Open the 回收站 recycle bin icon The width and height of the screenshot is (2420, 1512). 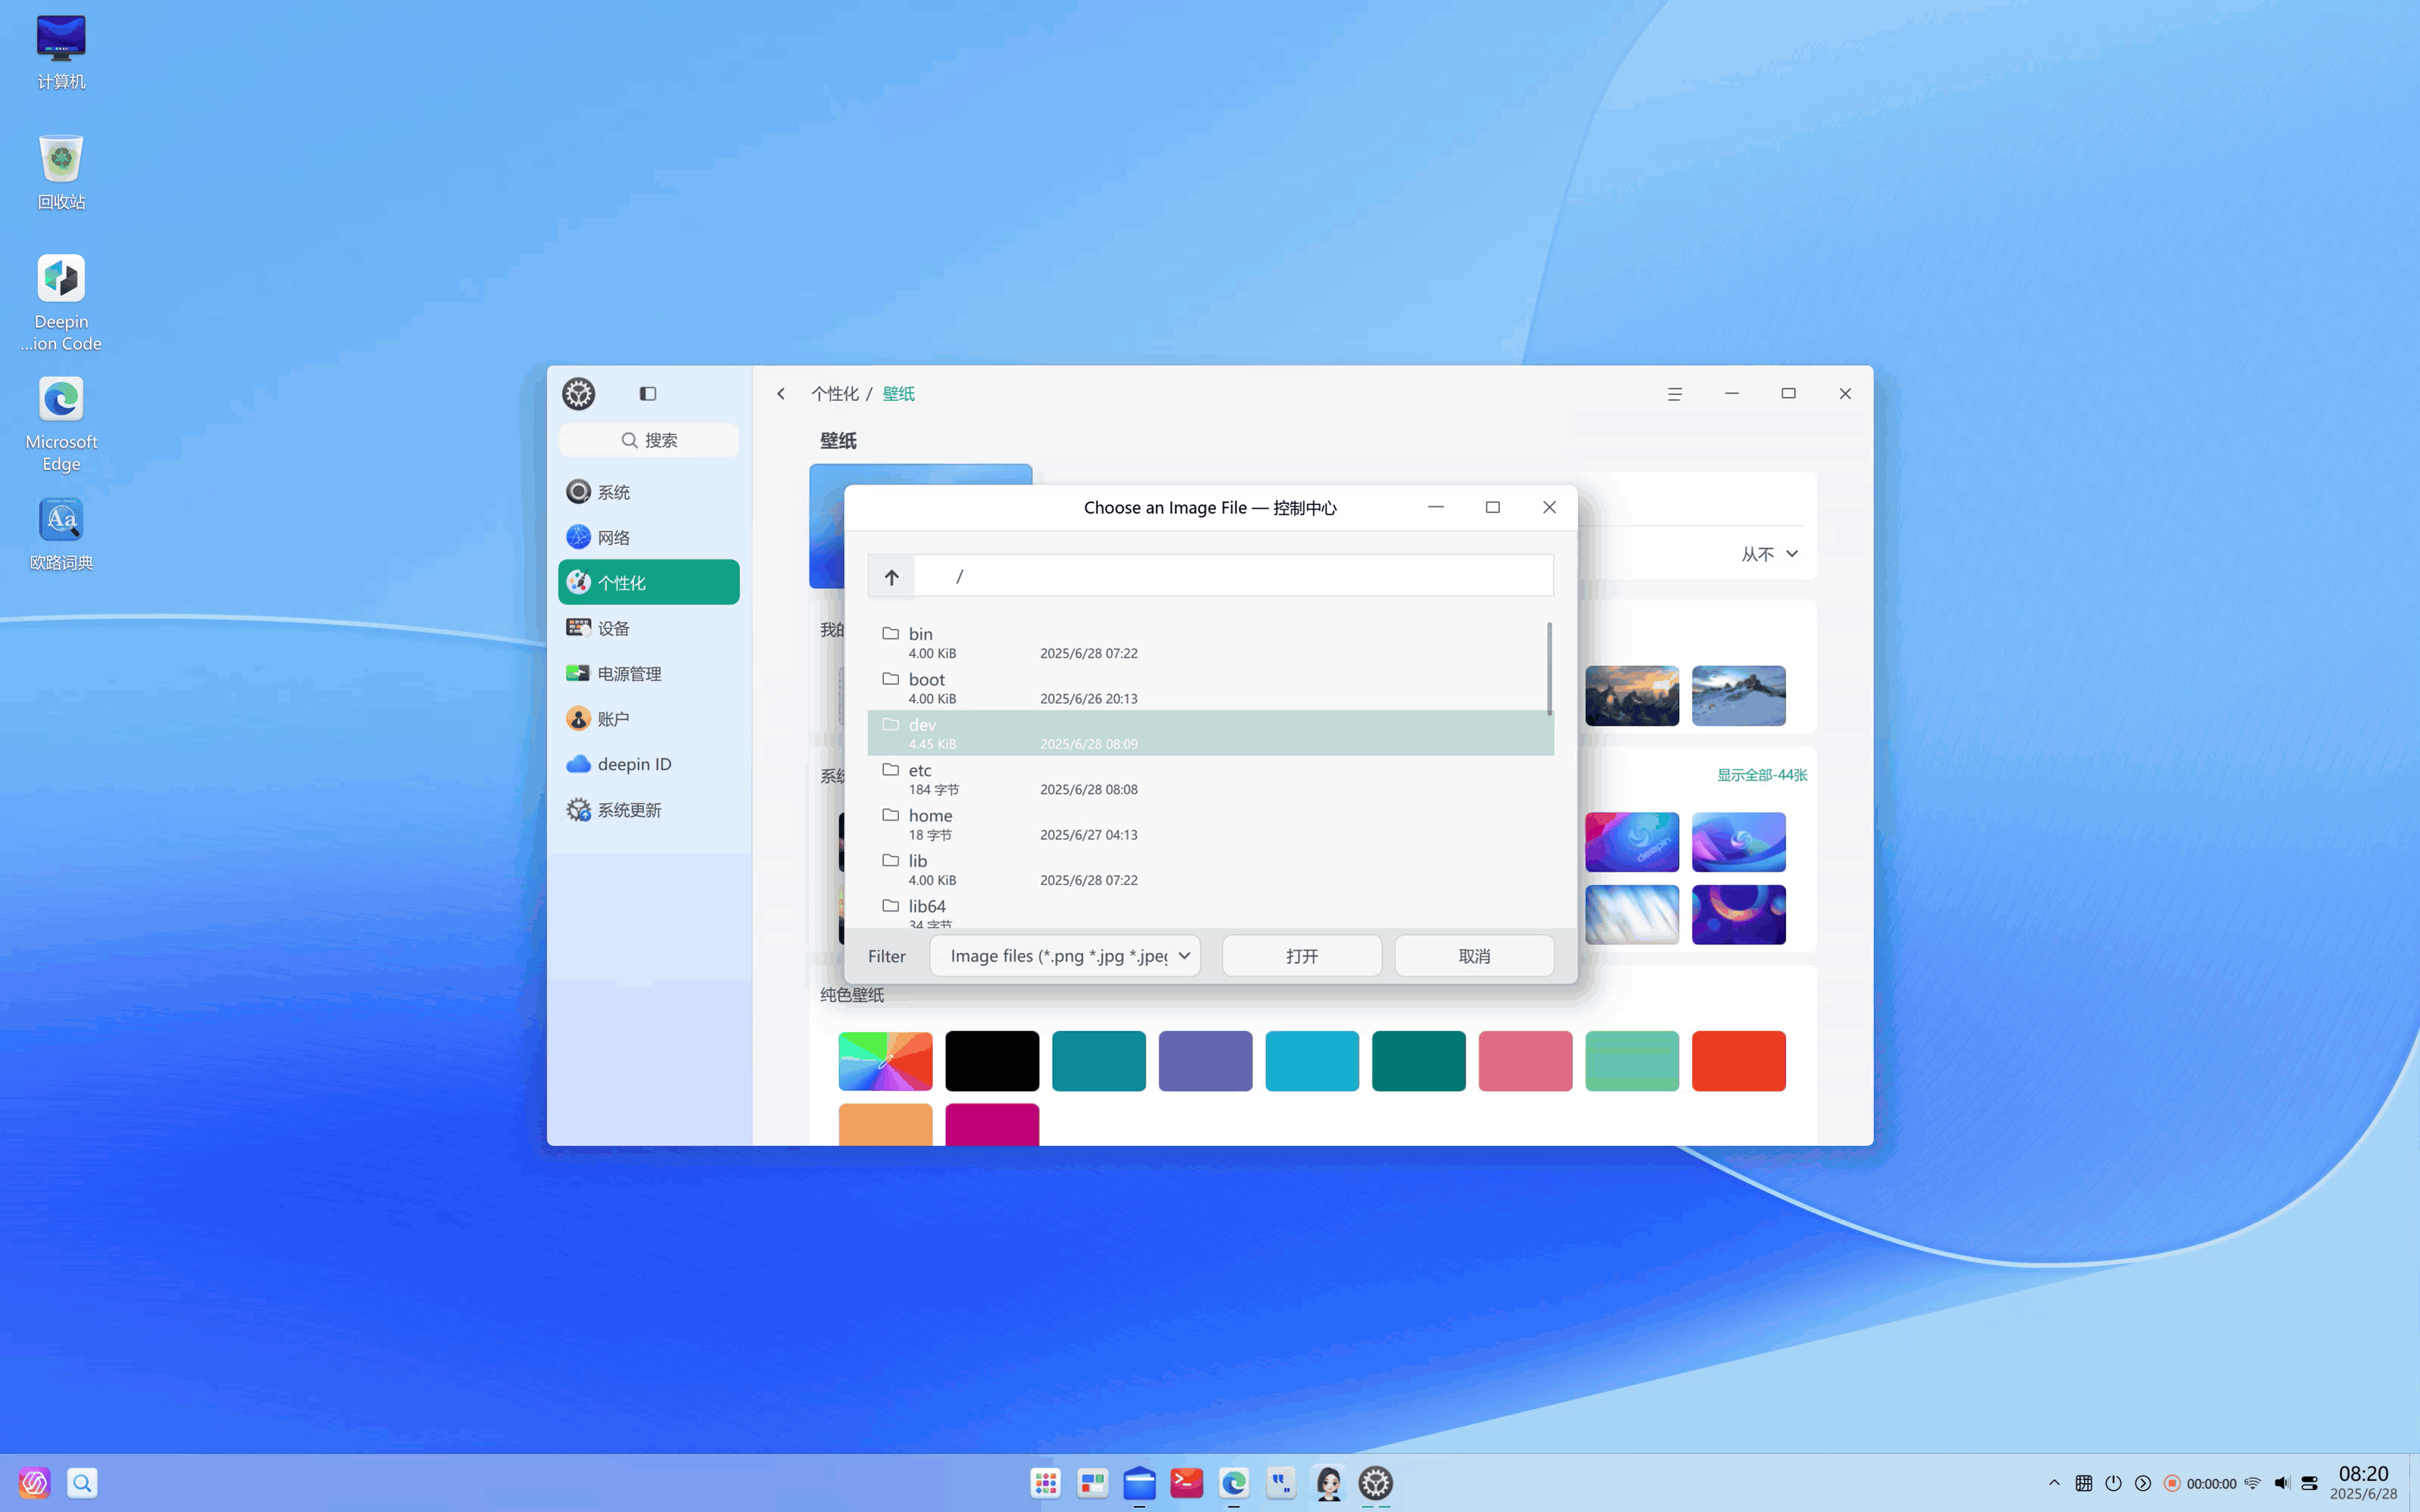pyautogui.click(x=61, y=172)
